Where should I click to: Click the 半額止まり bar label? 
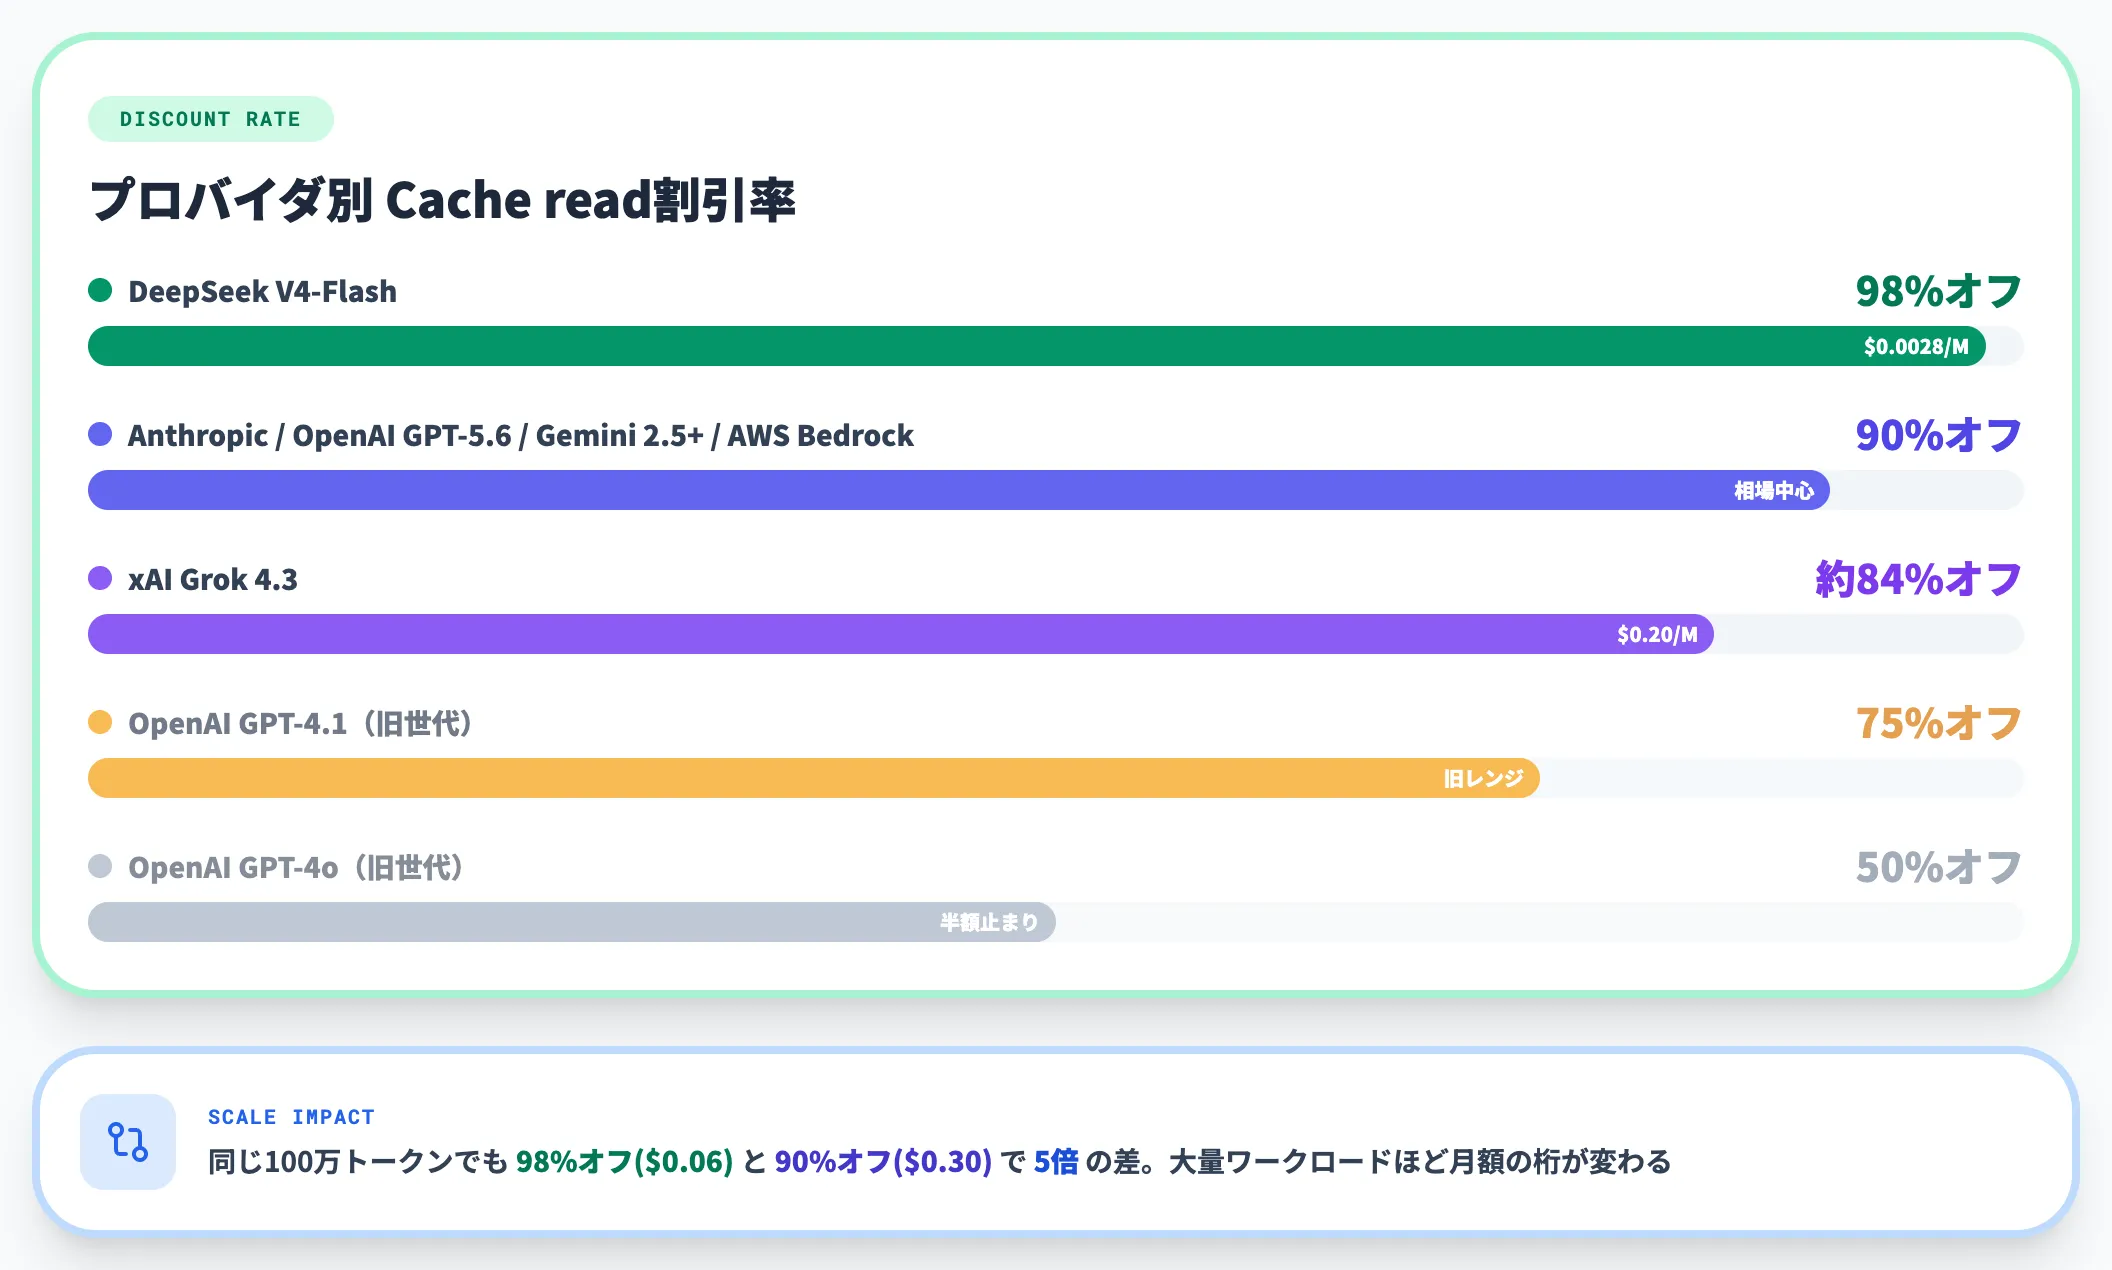(989, 923)
